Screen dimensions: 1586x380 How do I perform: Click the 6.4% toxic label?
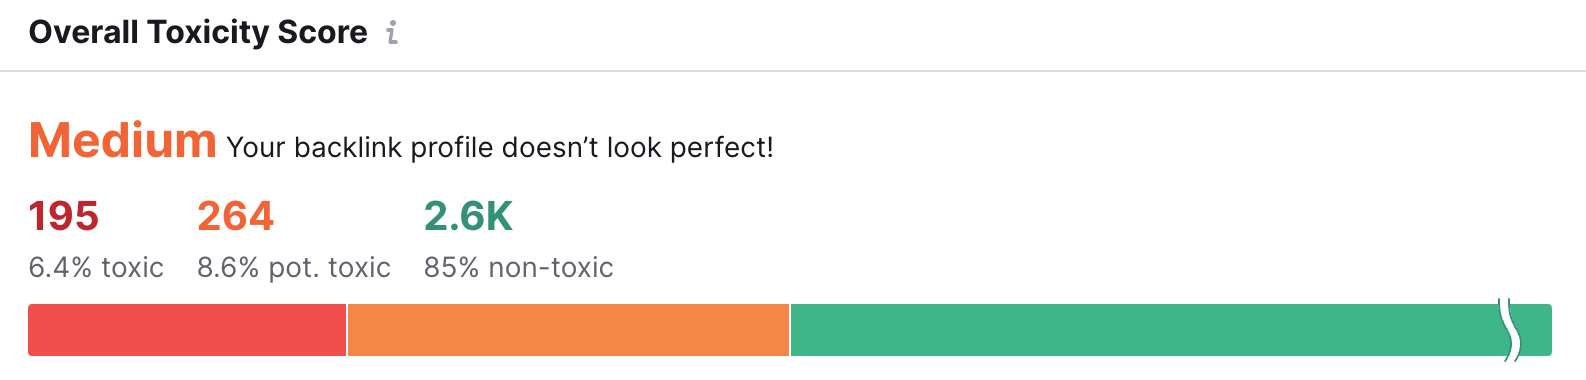(96, 267)
